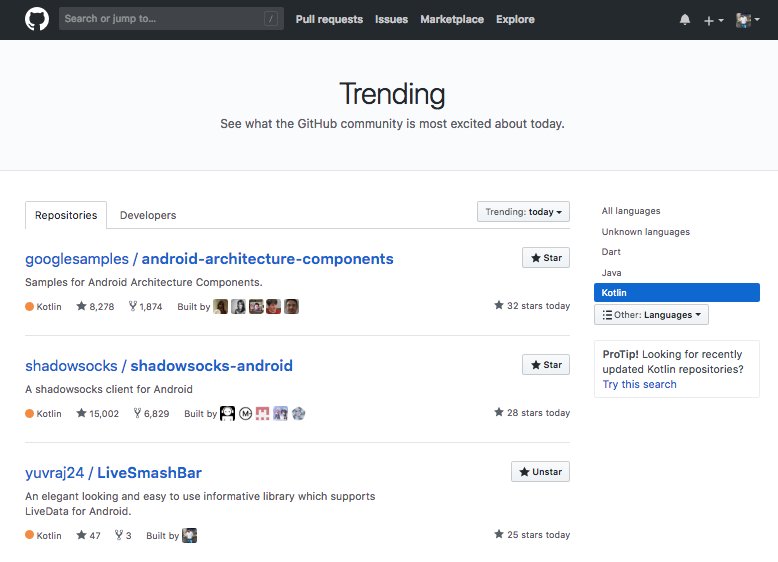
Task: Filter trending by Dart
Action: click(611, 252)
